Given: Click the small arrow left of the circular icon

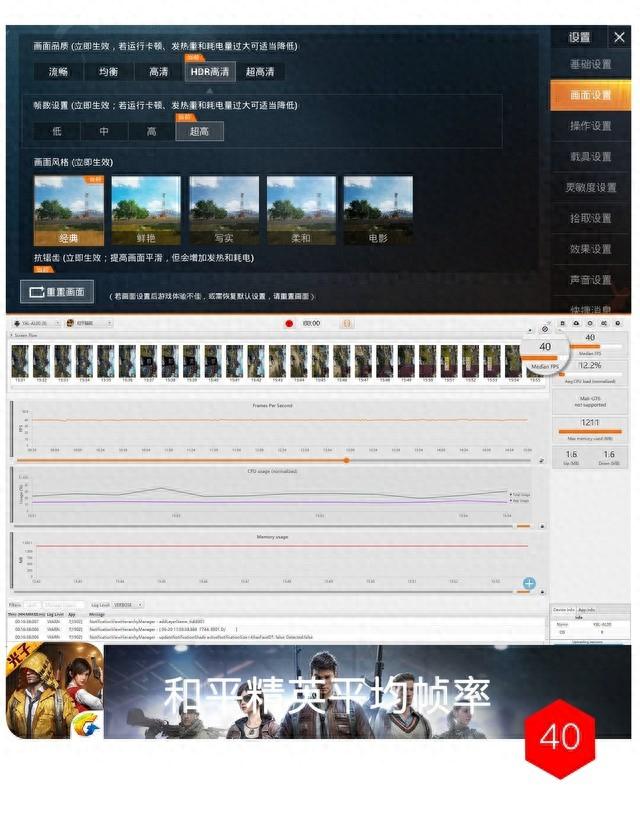Looking at the screenshot, I should point(530,330).
